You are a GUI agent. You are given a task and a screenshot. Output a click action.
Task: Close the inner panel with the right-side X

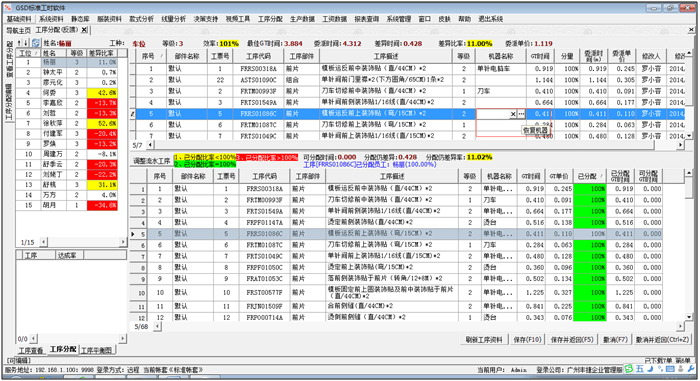pos(691,30)
